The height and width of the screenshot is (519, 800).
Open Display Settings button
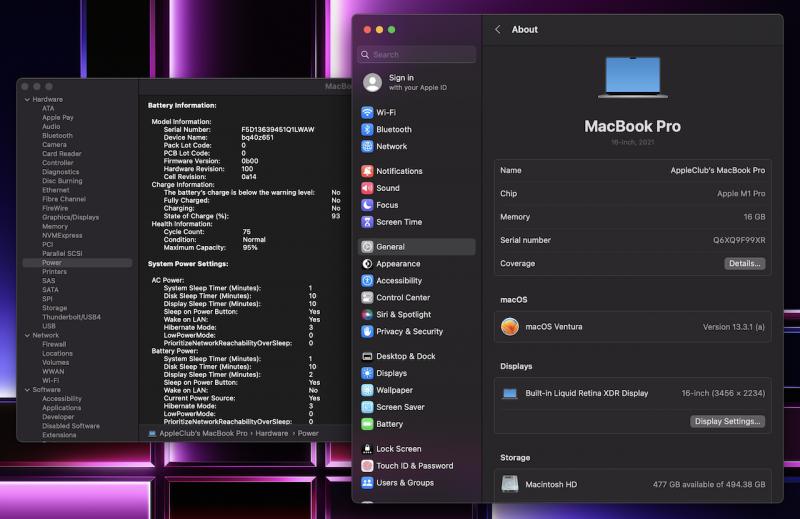(x=727, y=421)
